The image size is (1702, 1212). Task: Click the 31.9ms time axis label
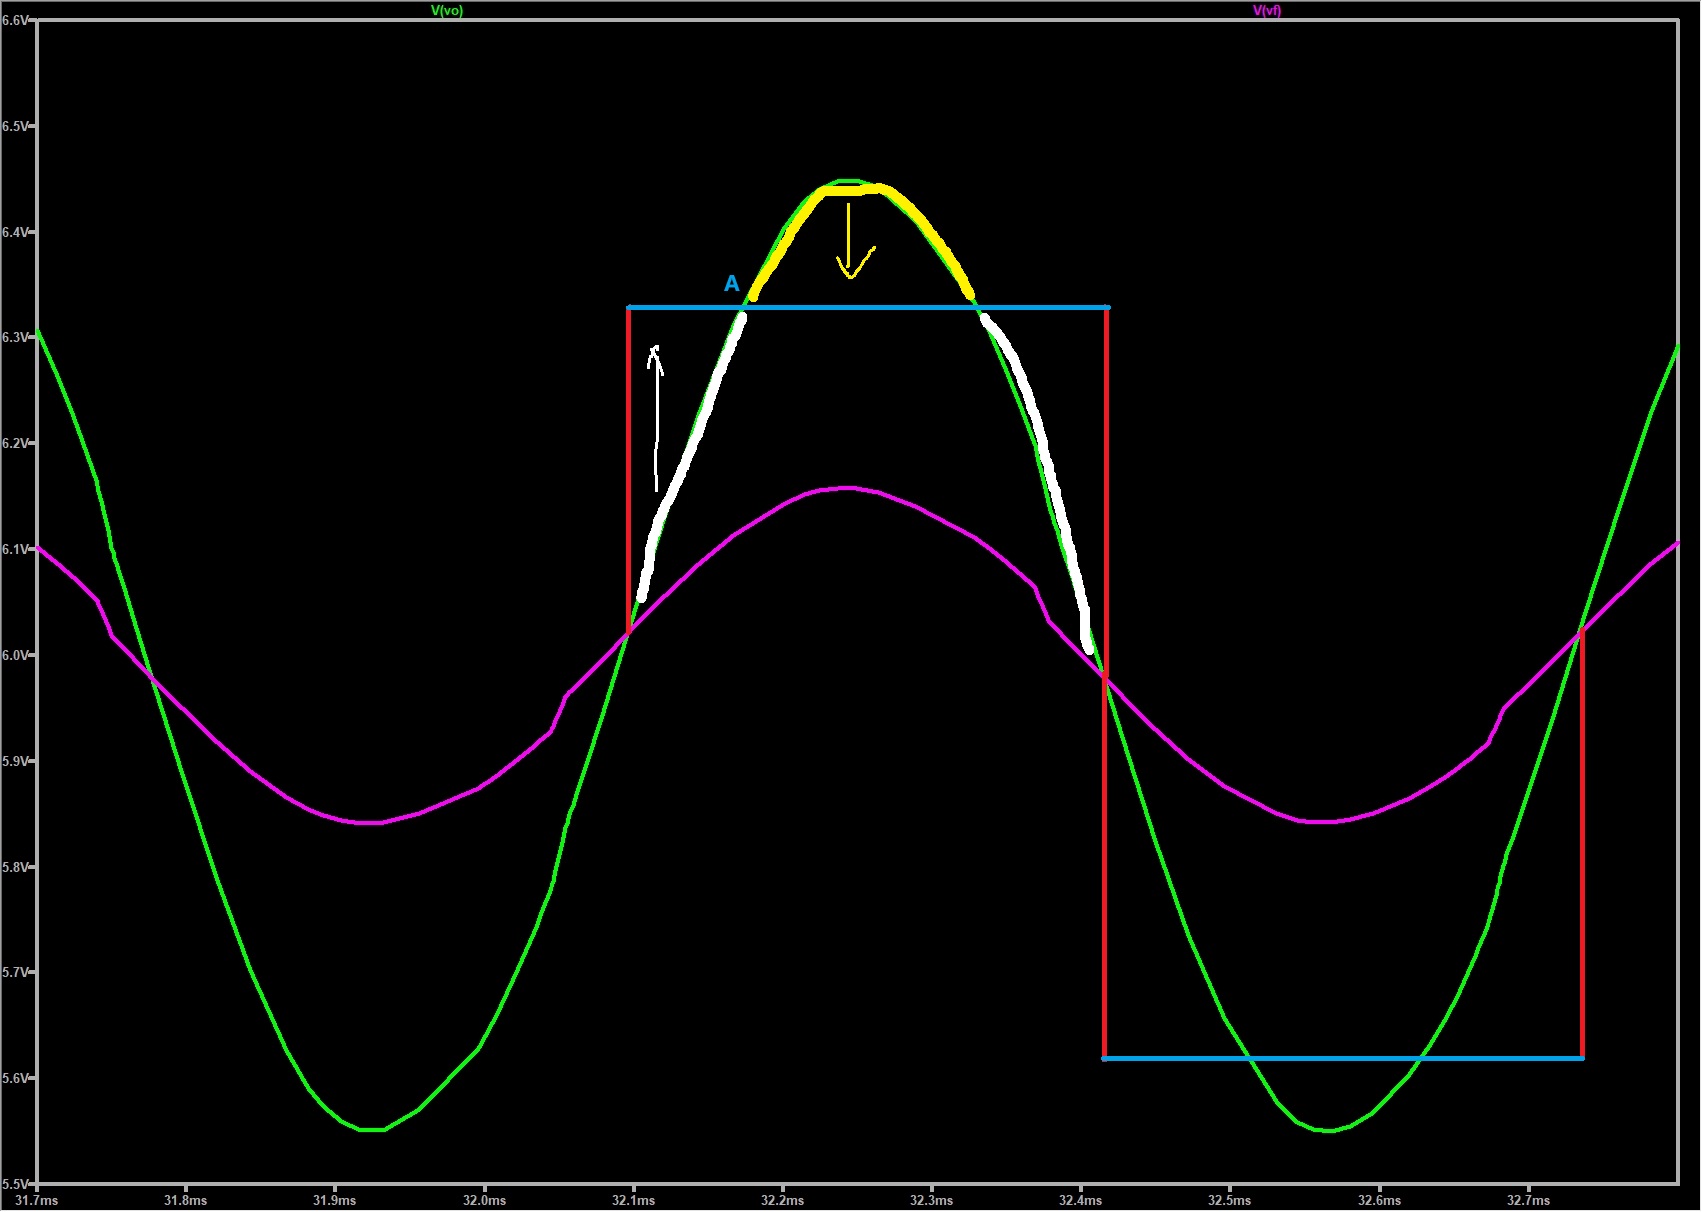point(335,1200)
